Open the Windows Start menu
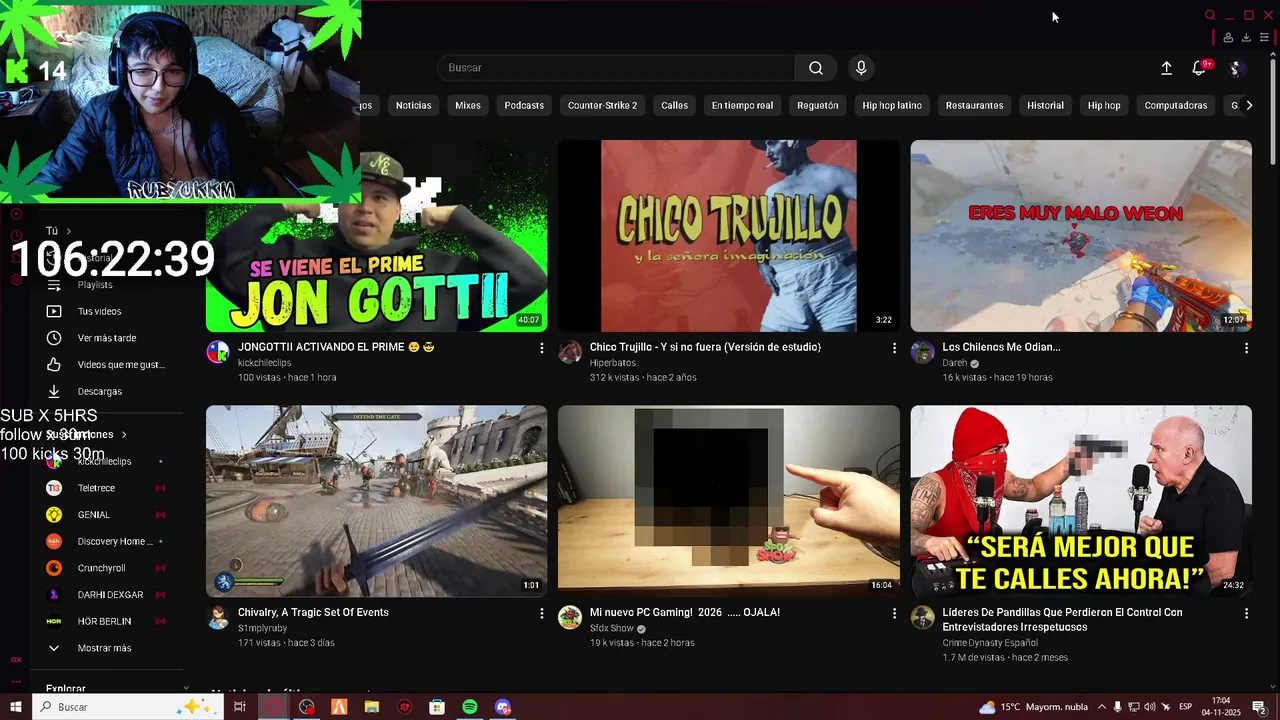 coord(15,707)
